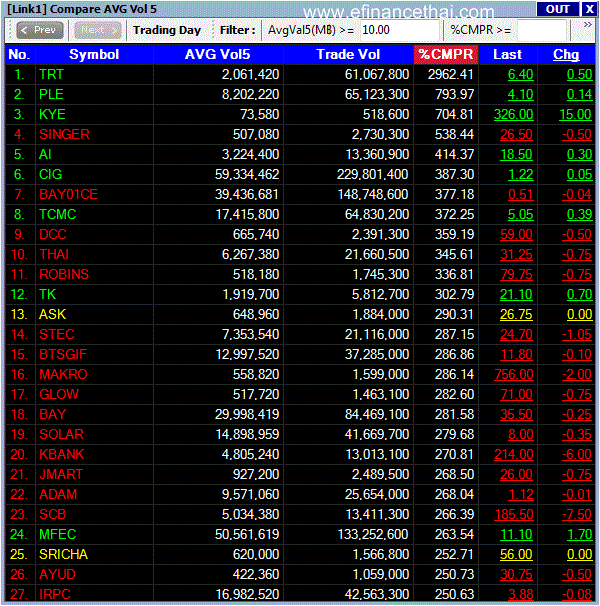
Task: Click THAI %CMPR value 345.61
Action: click(454, 255)
